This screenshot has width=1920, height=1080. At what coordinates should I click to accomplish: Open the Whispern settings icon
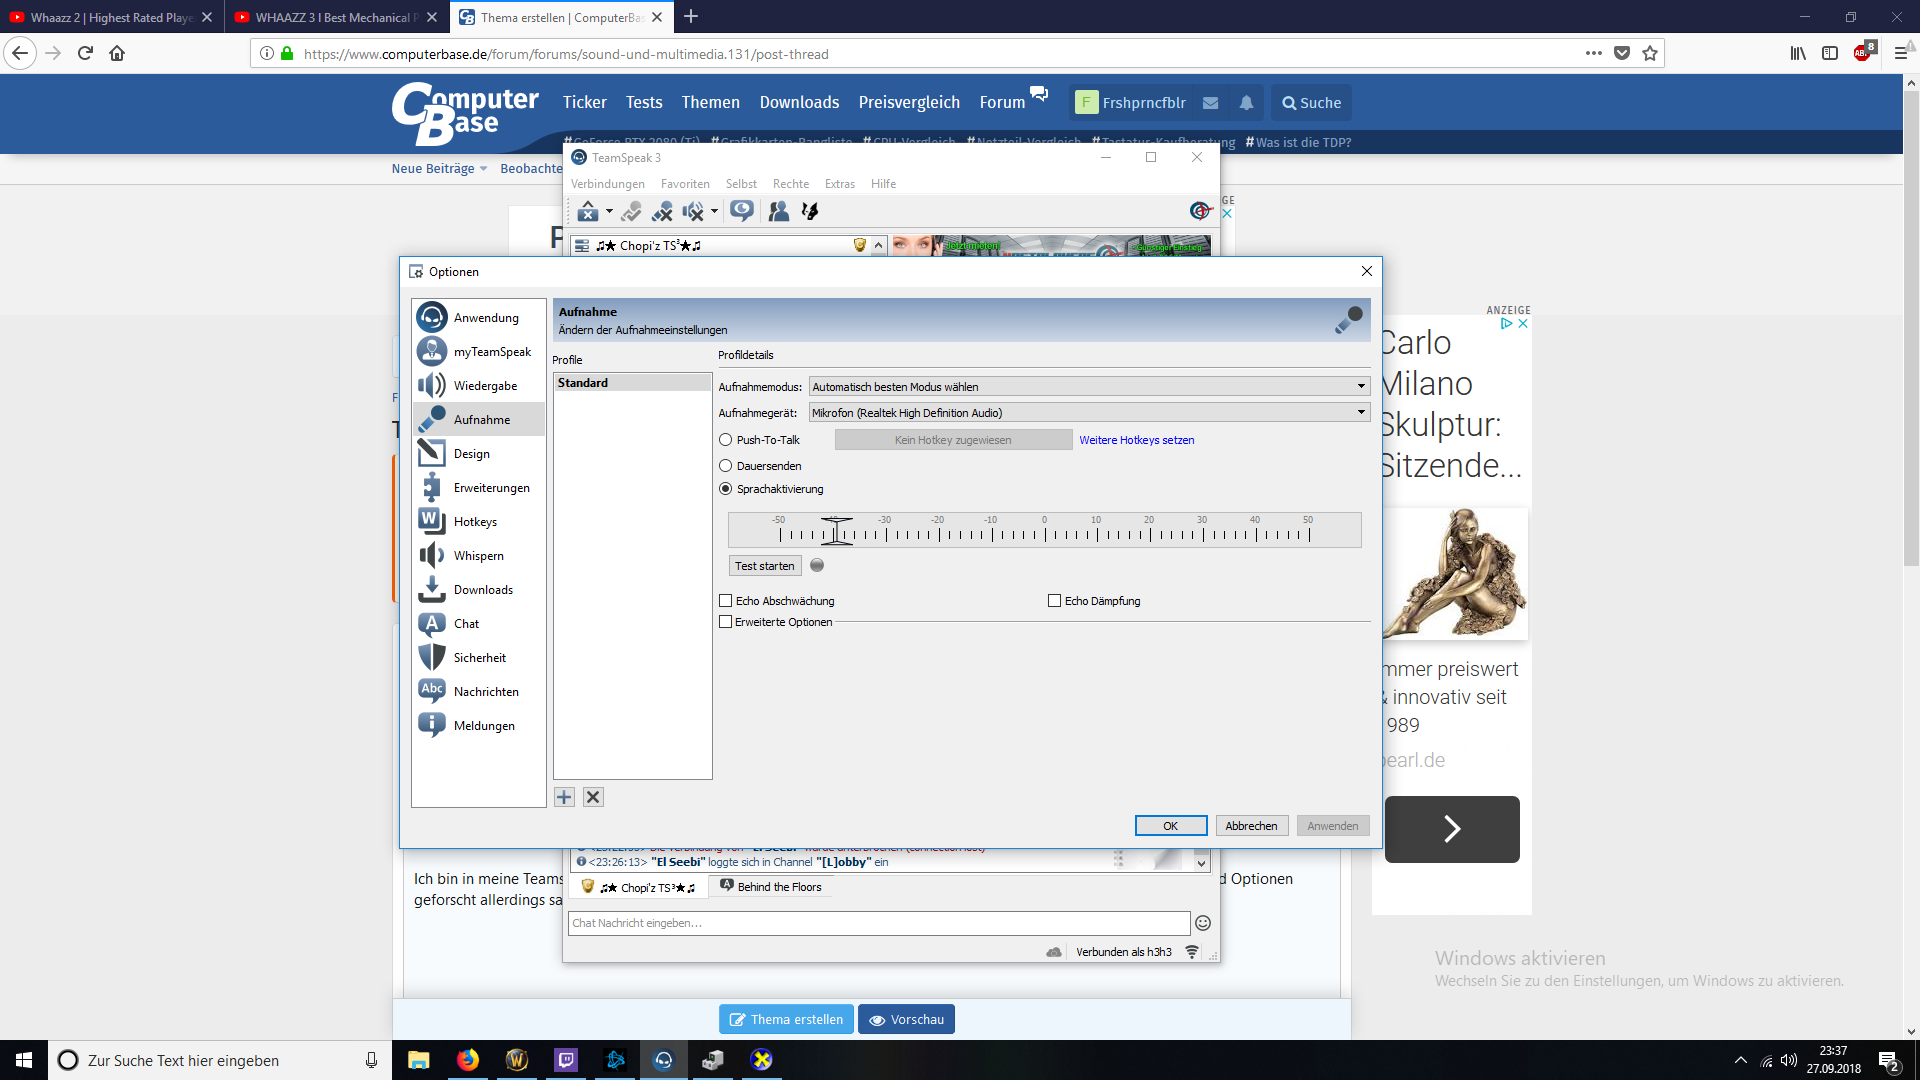432,556
